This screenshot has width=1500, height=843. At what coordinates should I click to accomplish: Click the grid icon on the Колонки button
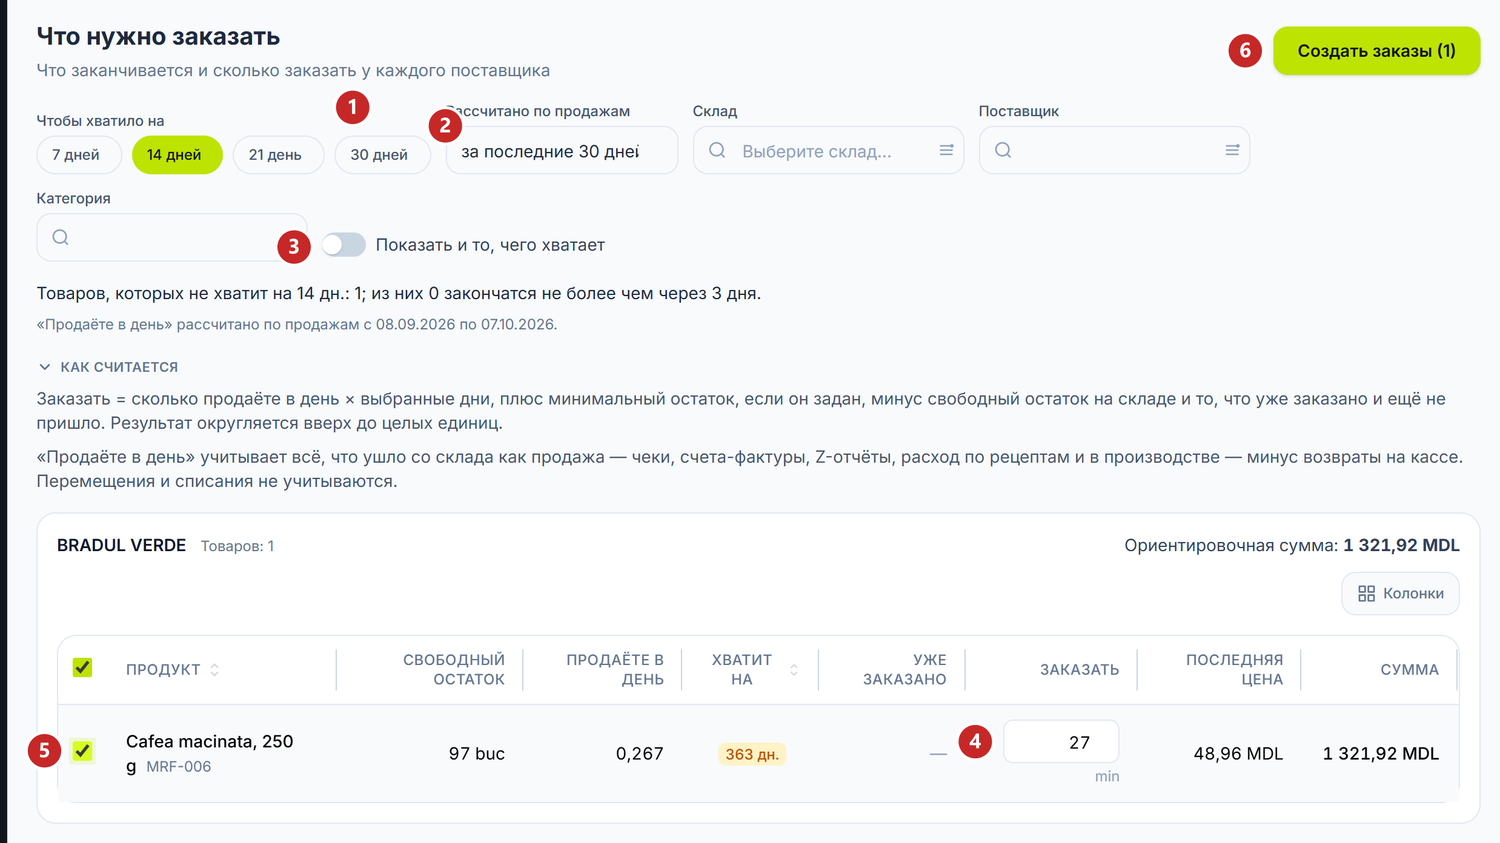pos(1366,594)
